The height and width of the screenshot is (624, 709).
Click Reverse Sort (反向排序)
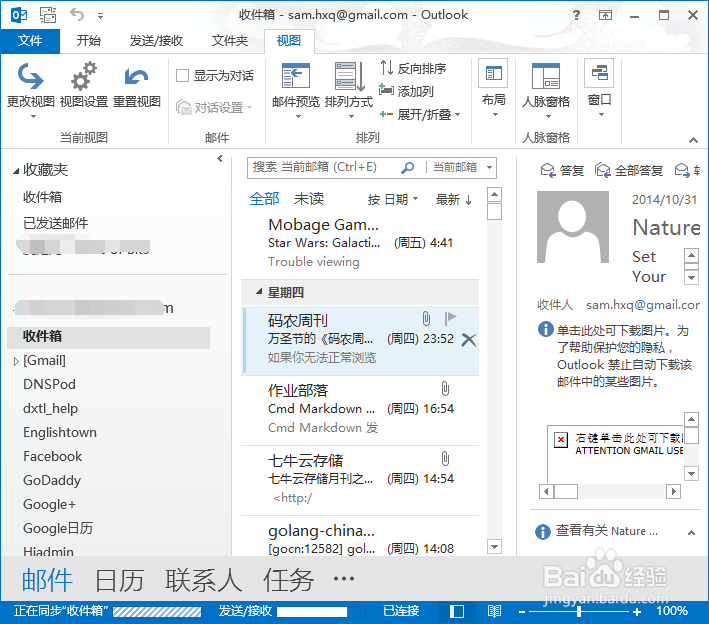412,68
